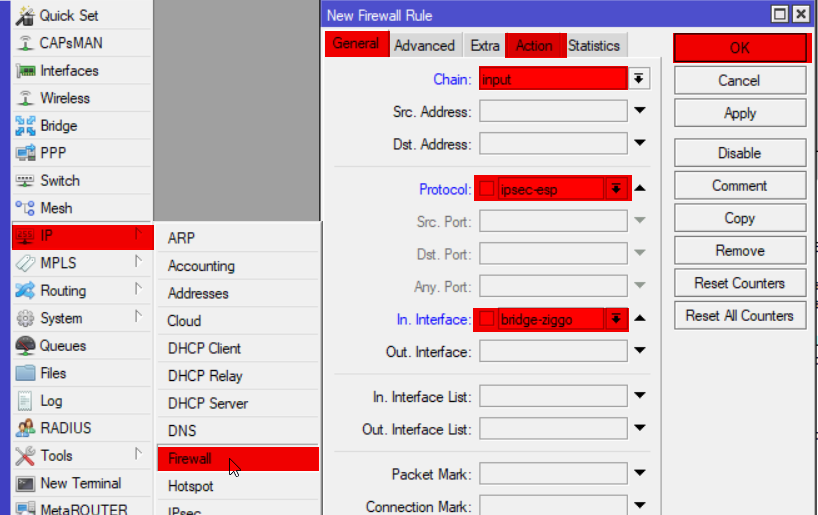The image size is (818, 515).
Task: Switch to the Action tab
Action: 534,45
